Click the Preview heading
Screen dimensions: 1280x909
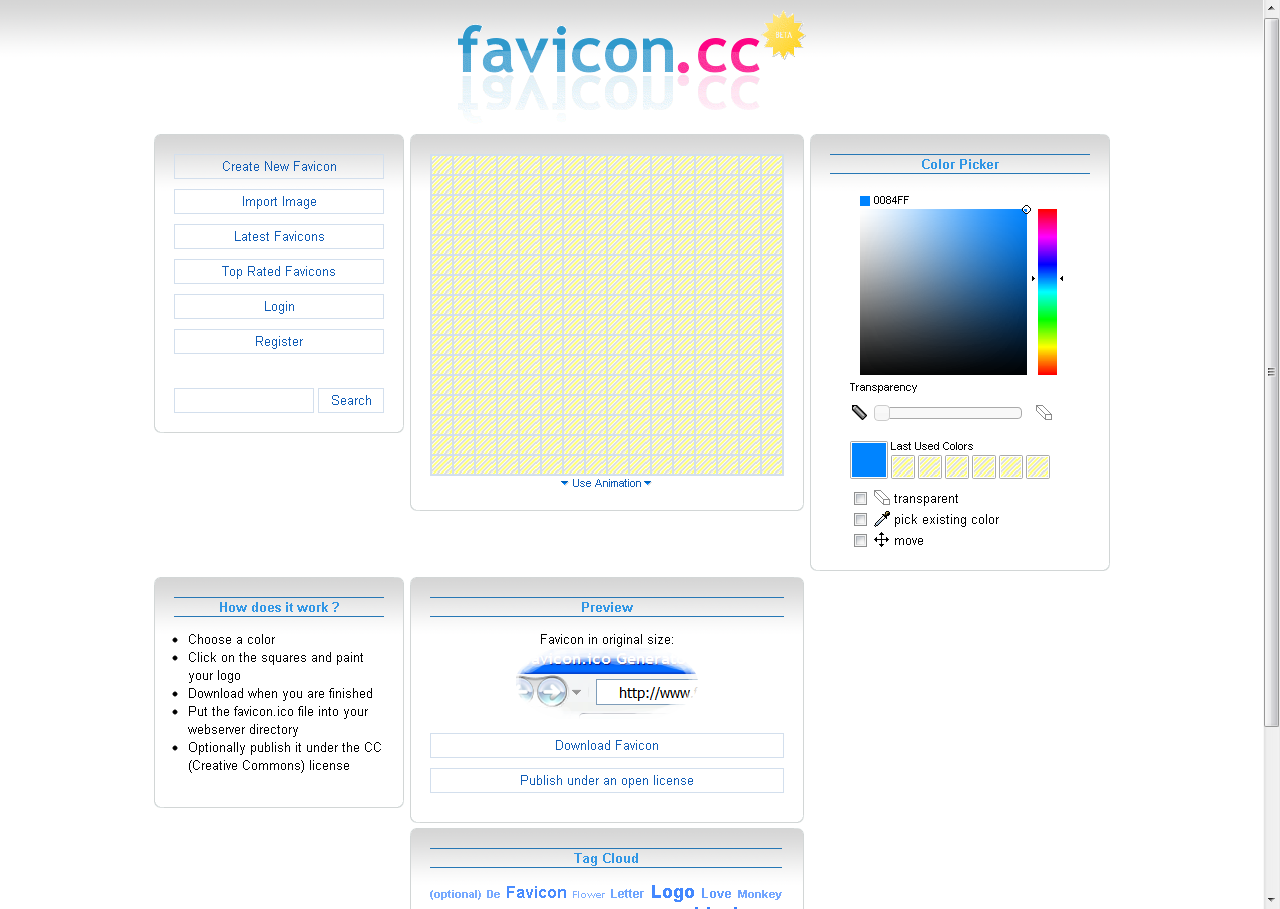[607, 607]
